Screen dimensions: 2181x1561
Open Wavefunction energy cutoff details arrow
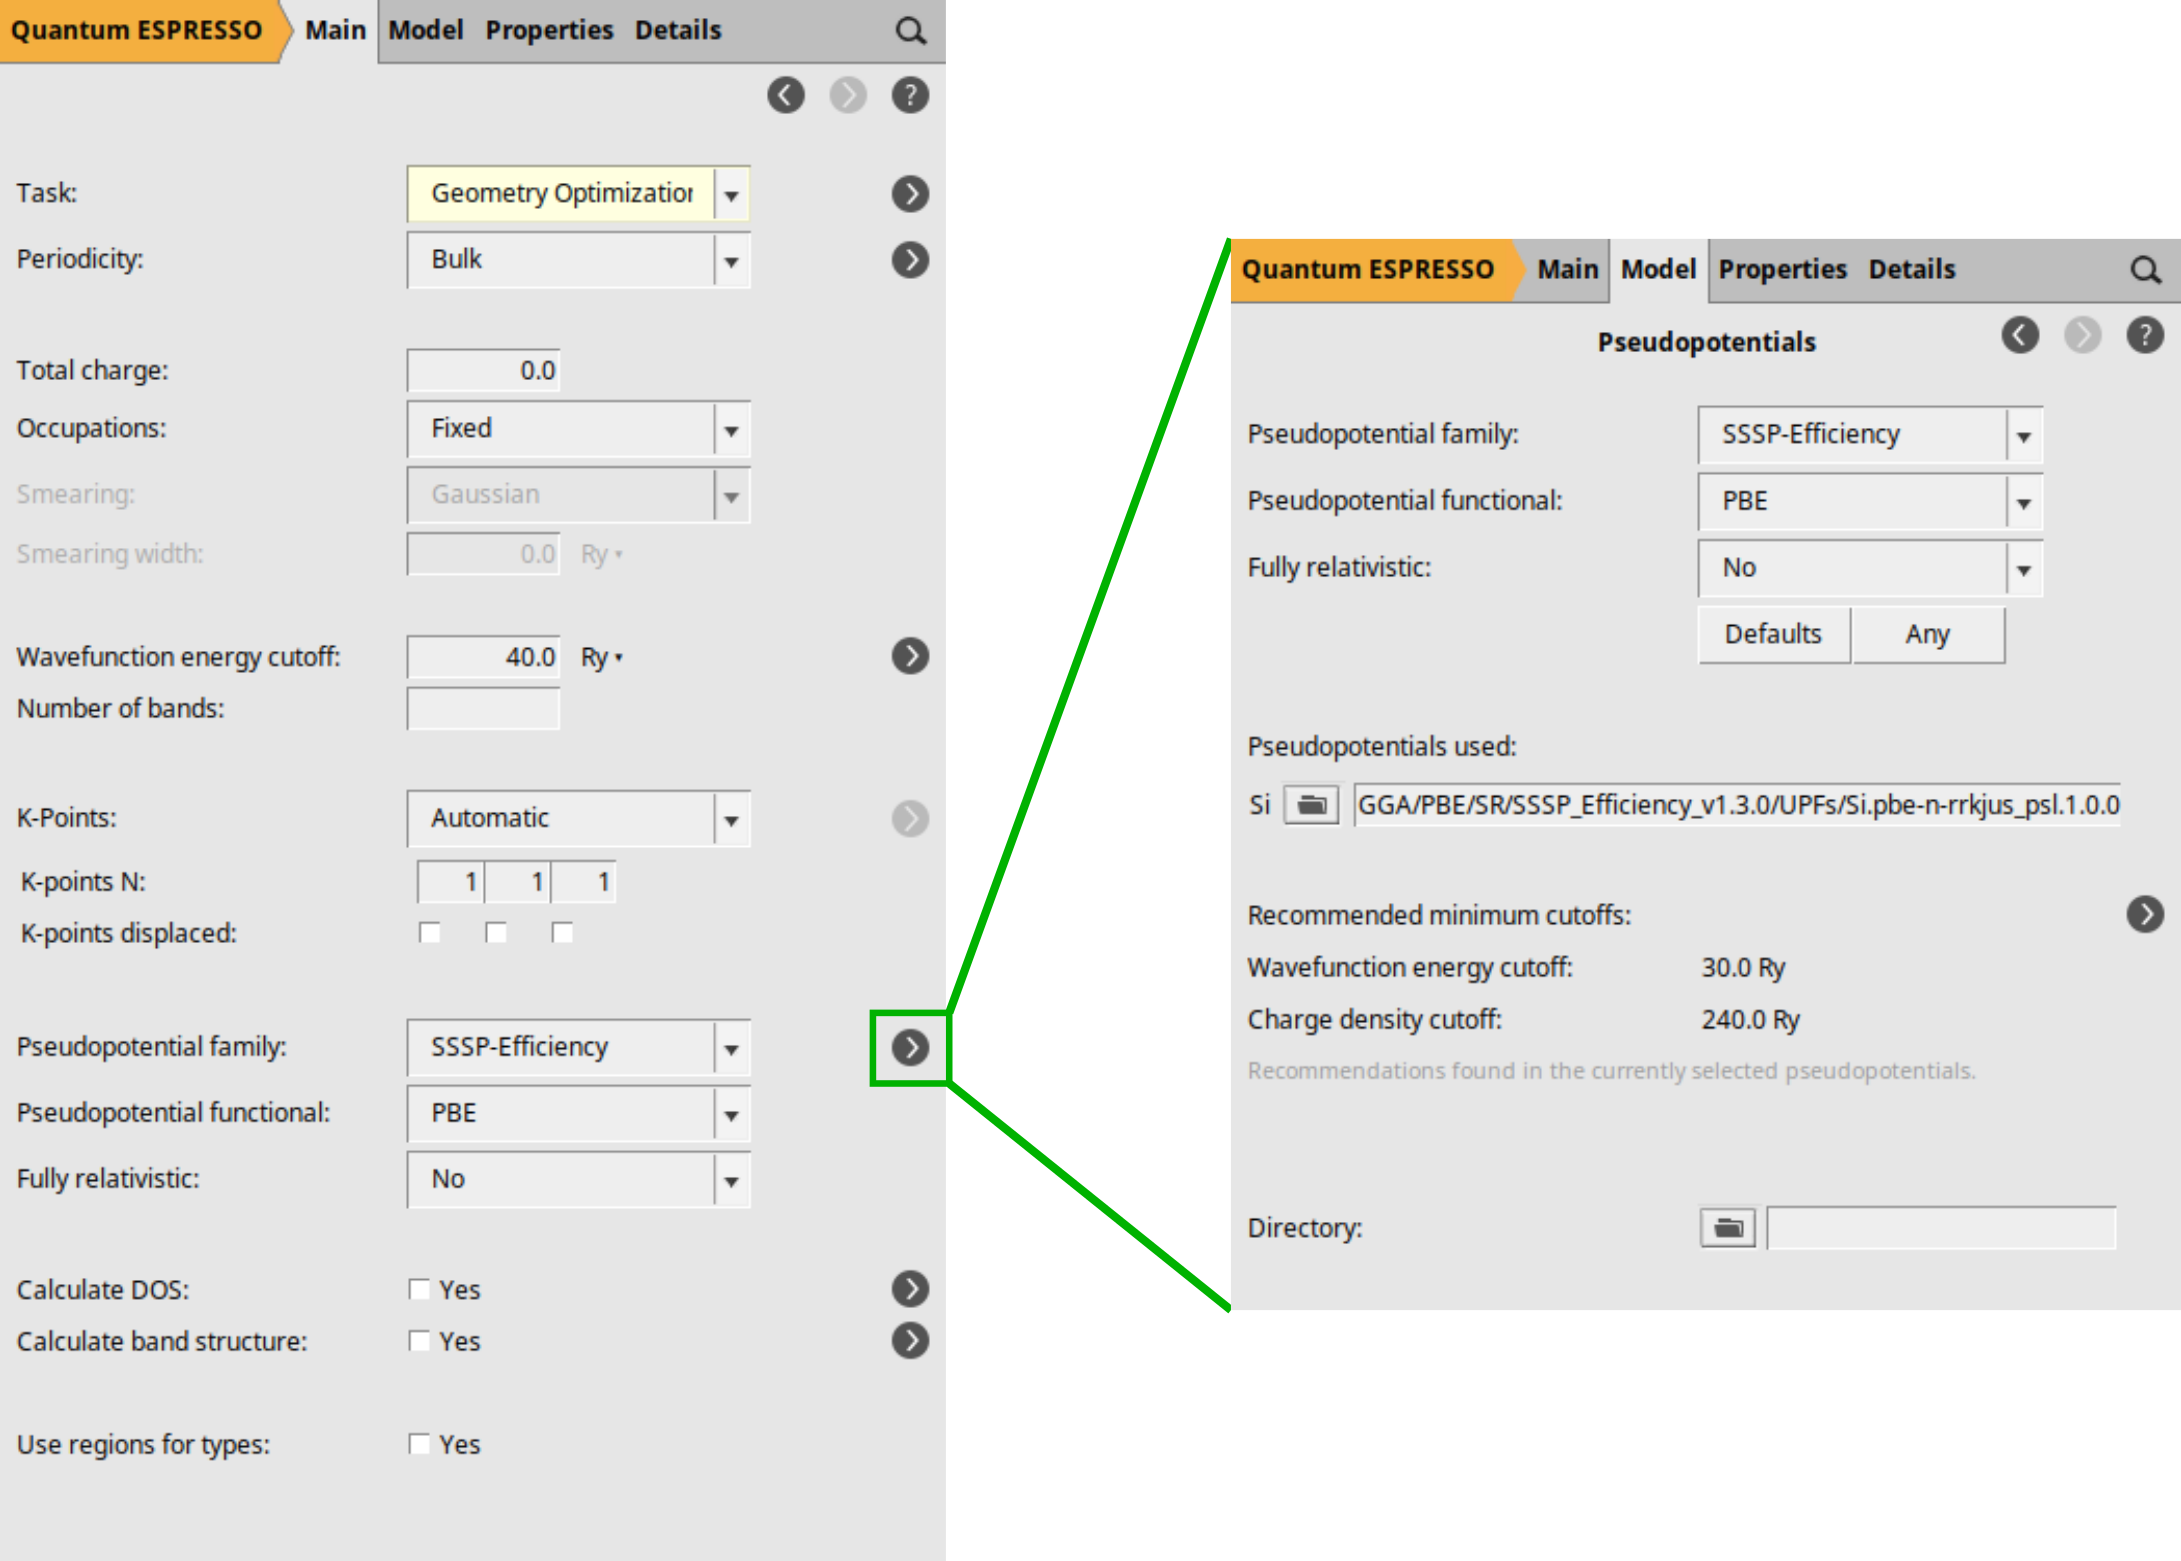click(x=910, y=656)
